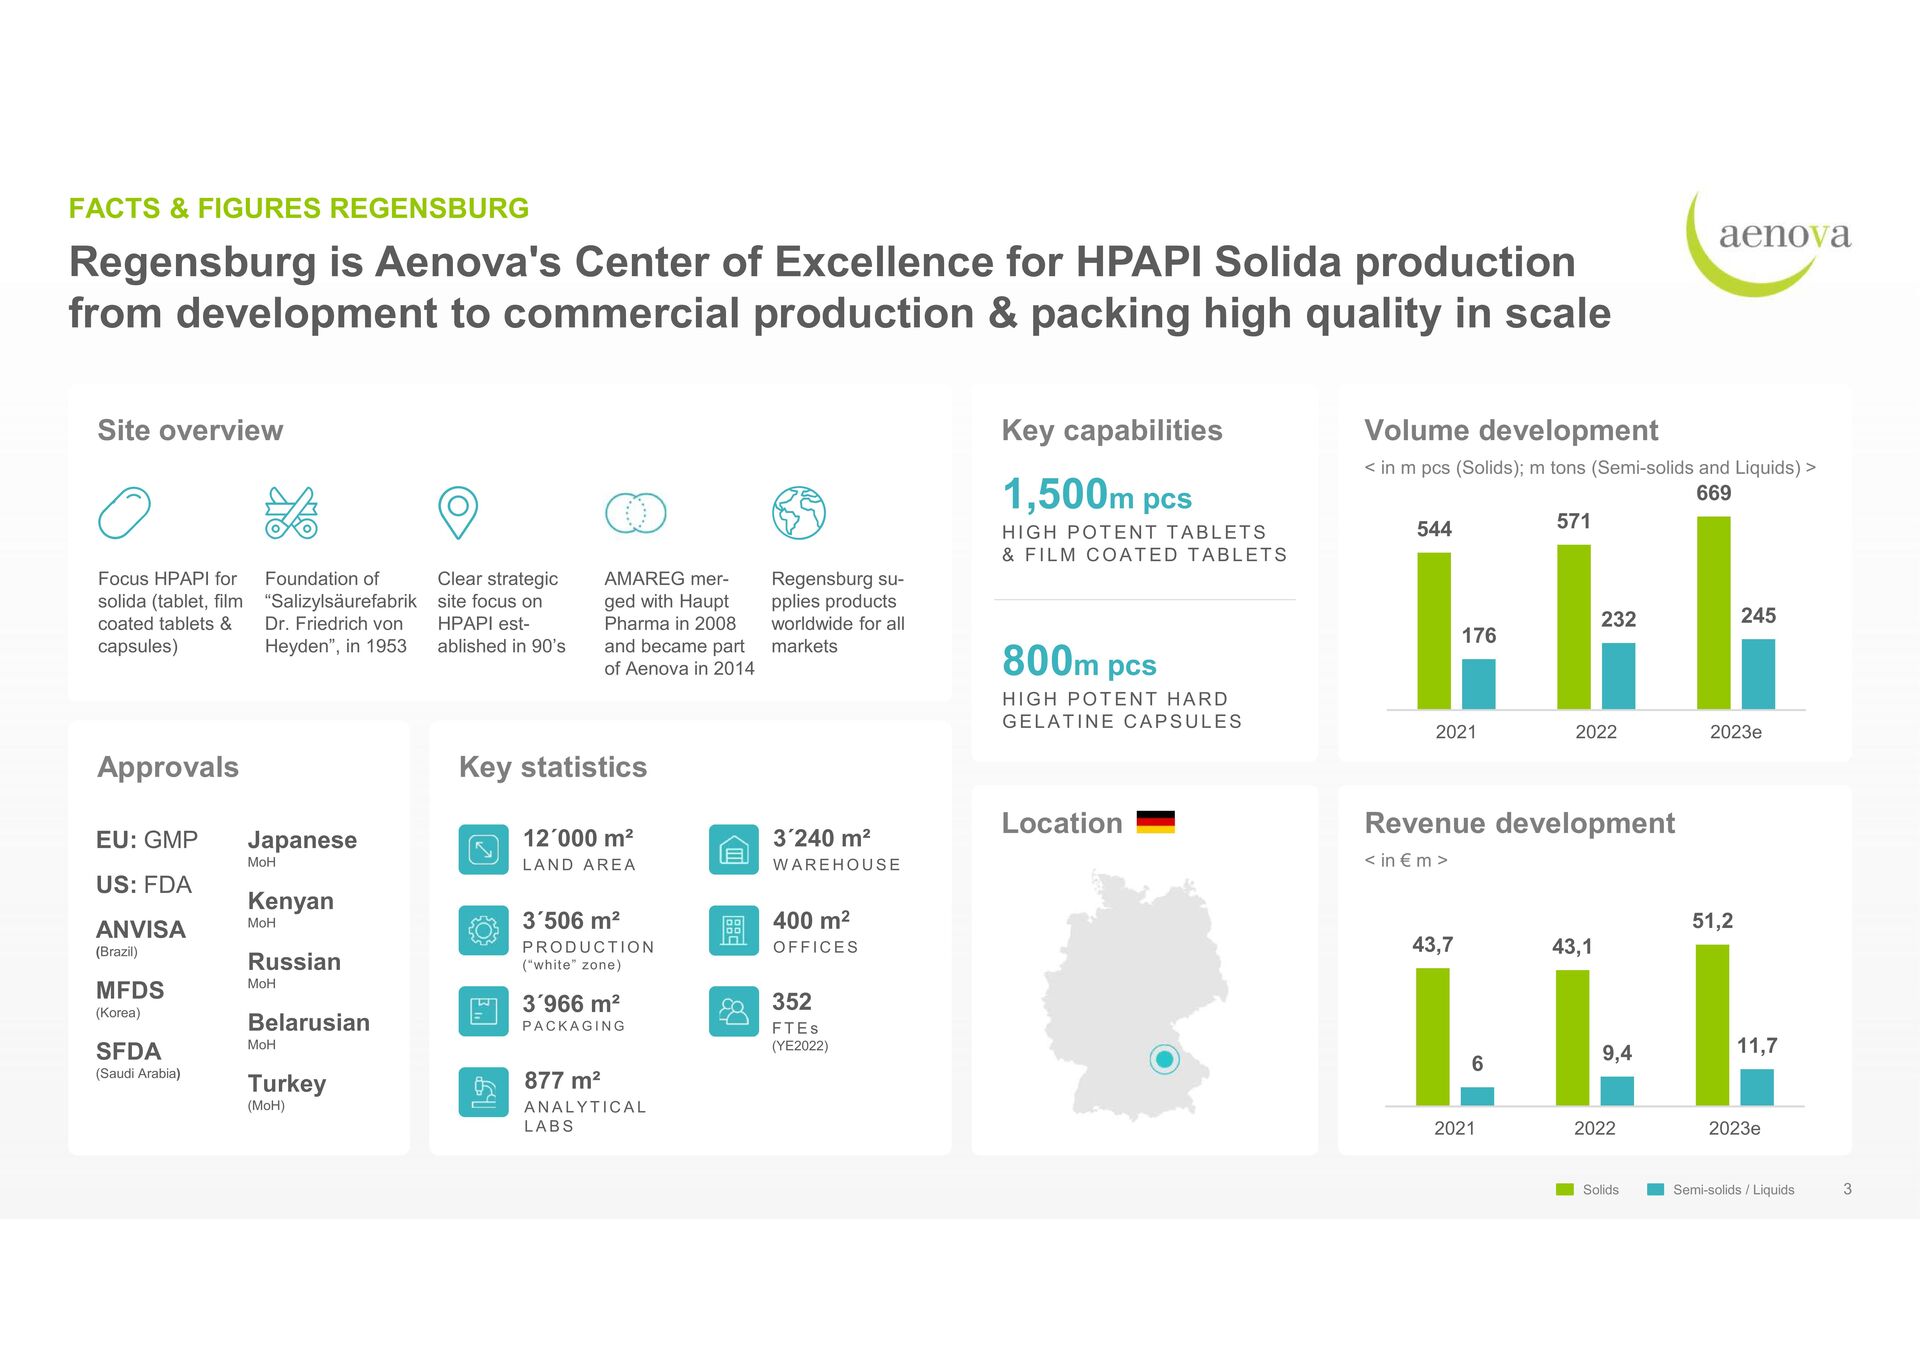The height and width of the screenshot is (1358, 1920).
Task: Click the 3´506 m² production value
Action: click(x=571, y=920)
